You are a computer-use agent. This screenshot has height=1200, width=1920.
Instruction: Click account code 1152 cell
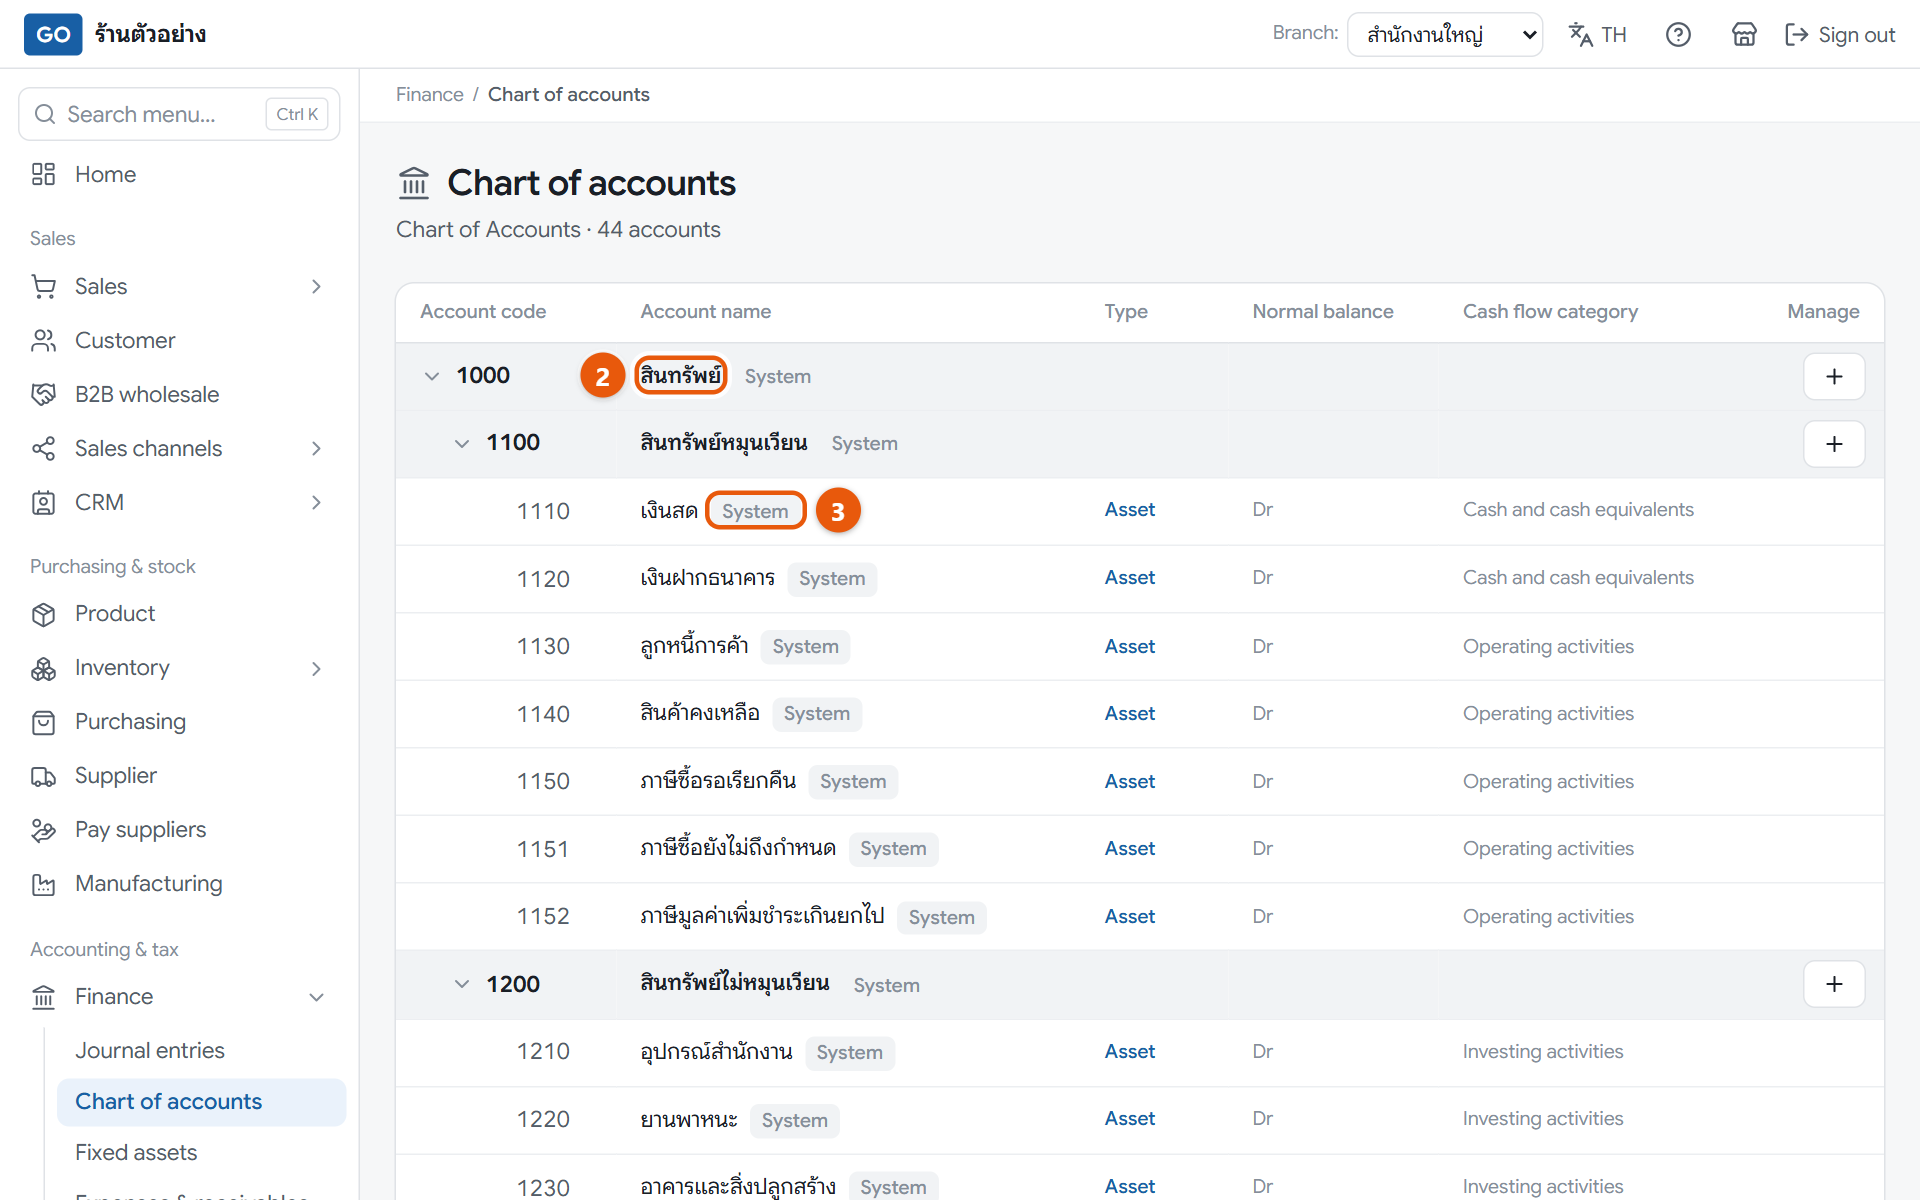pos(543,917)
